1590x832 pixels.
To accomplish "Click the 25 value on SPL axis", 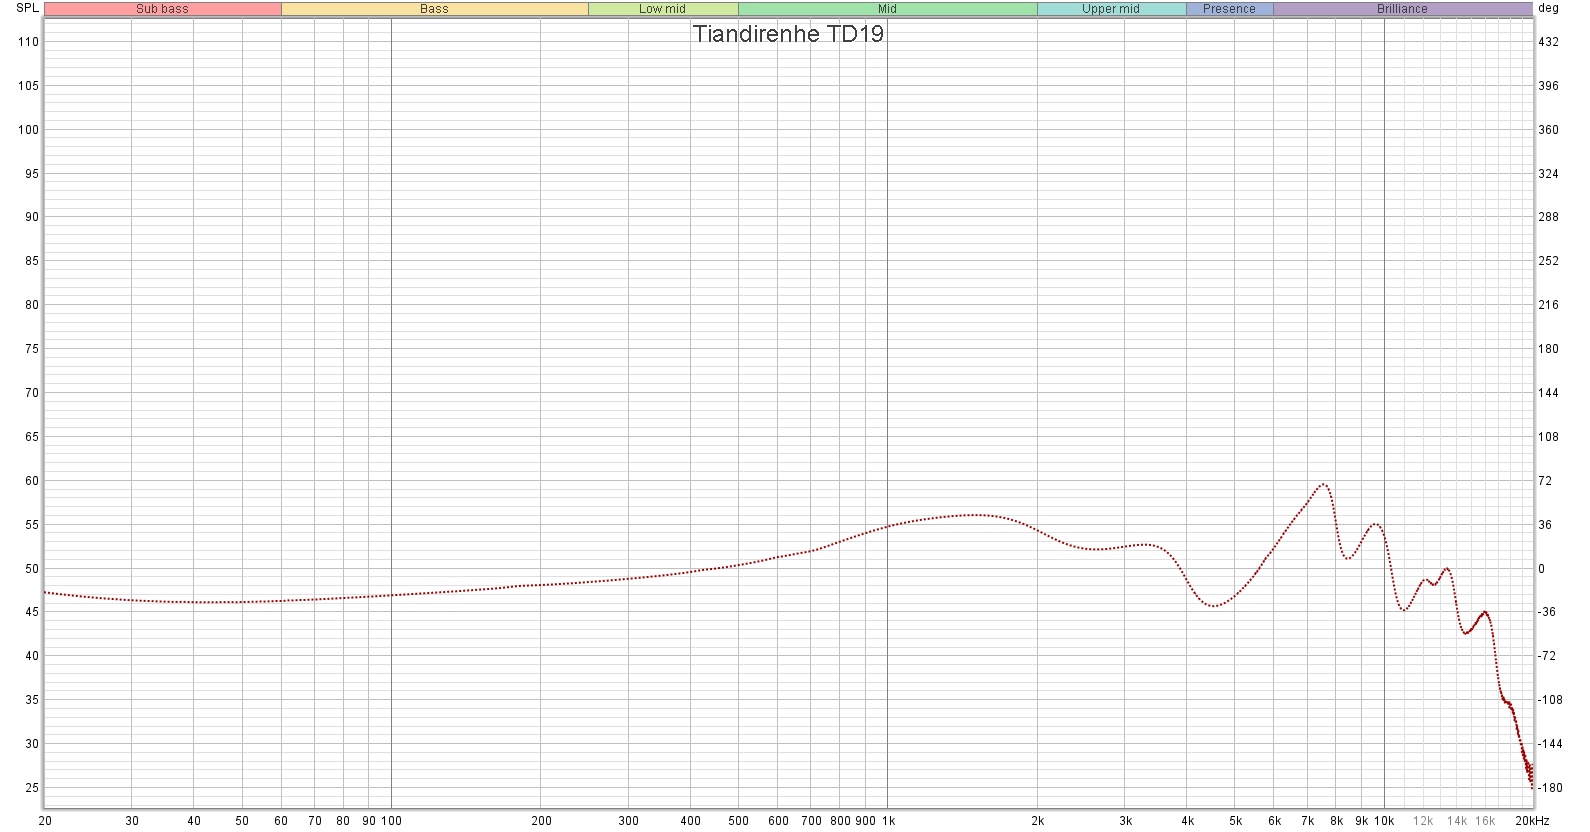I will pyautogui.click(x=32, y=788).
